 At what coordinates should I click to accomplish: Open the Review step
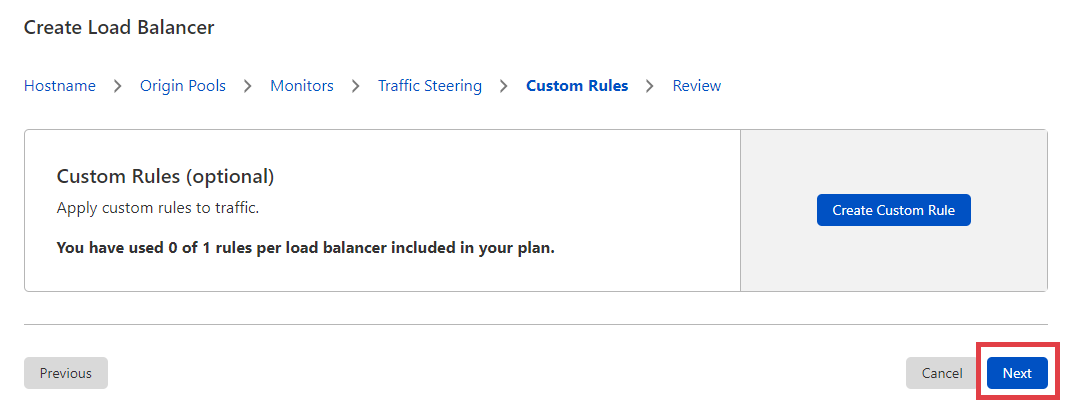pyautogui.click(x=697, y=86)
